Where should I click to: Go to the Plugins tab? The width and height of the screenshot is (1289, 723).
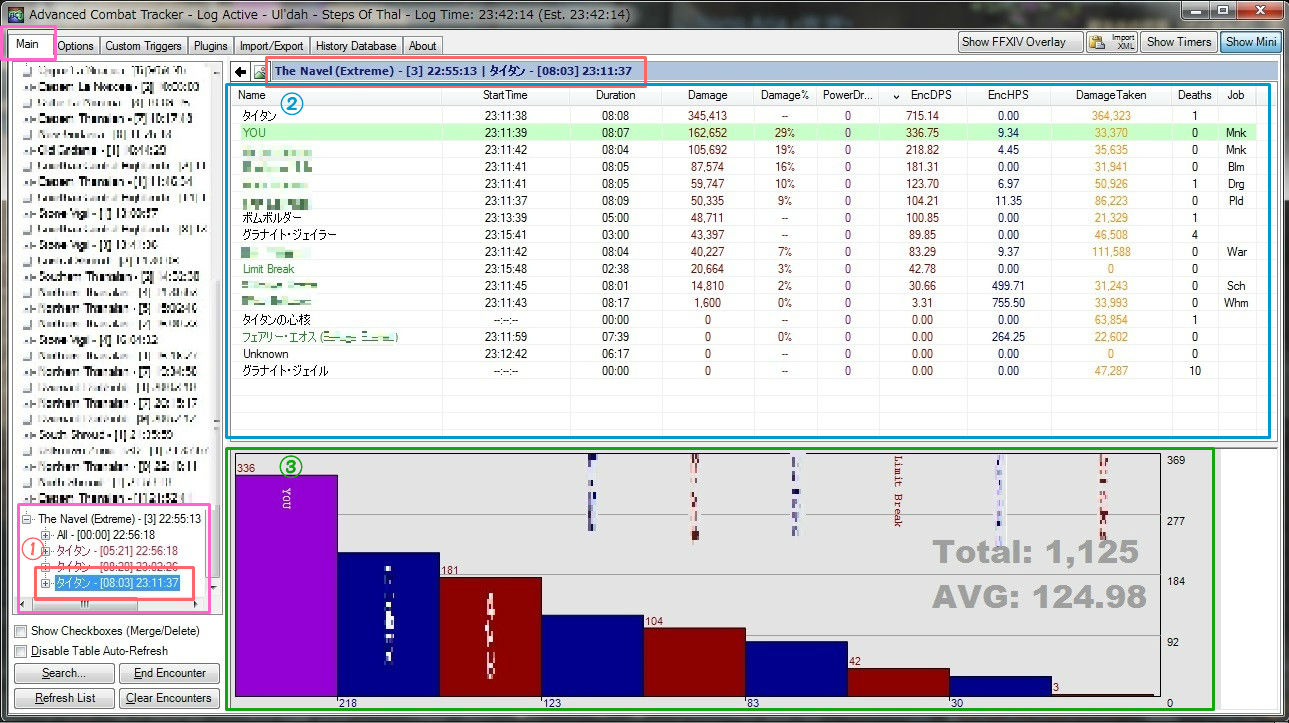coord(212,46)
